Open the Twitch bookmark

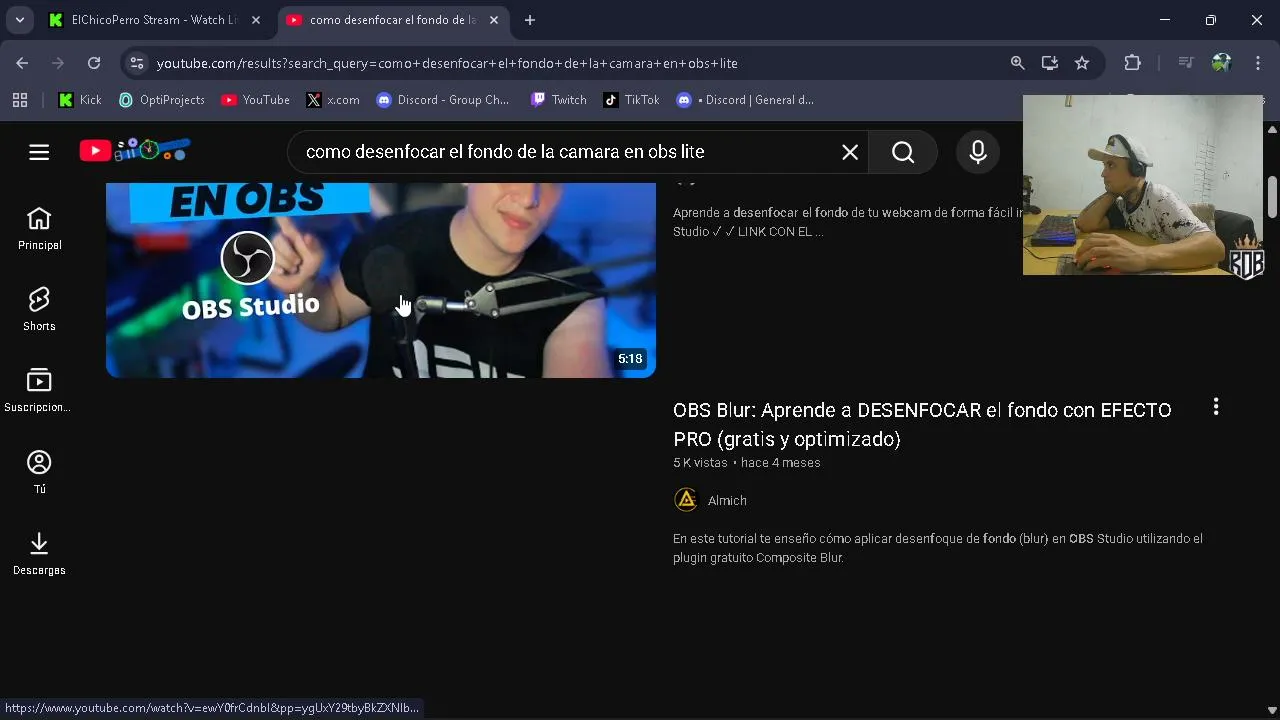pos(559,100)
